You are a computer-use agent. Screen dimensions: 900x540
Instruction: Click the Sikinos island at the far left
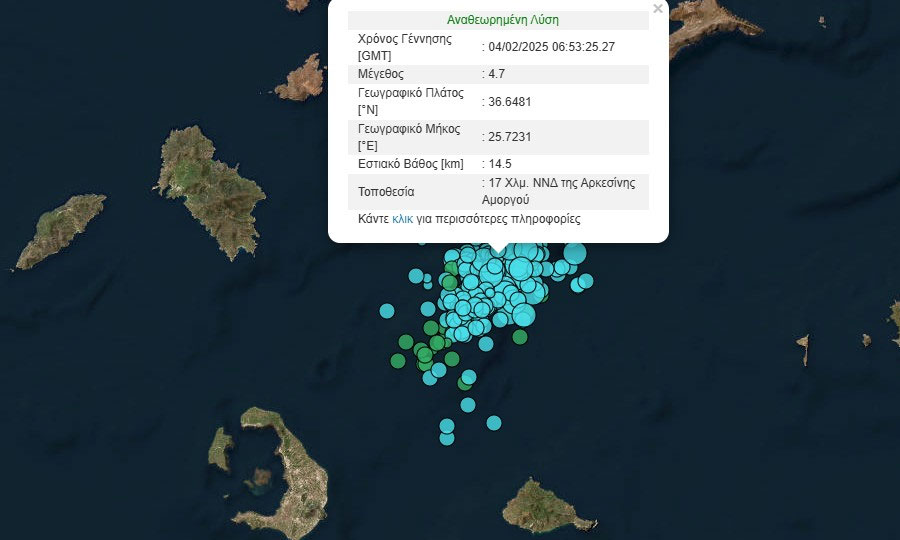point(62,232)
